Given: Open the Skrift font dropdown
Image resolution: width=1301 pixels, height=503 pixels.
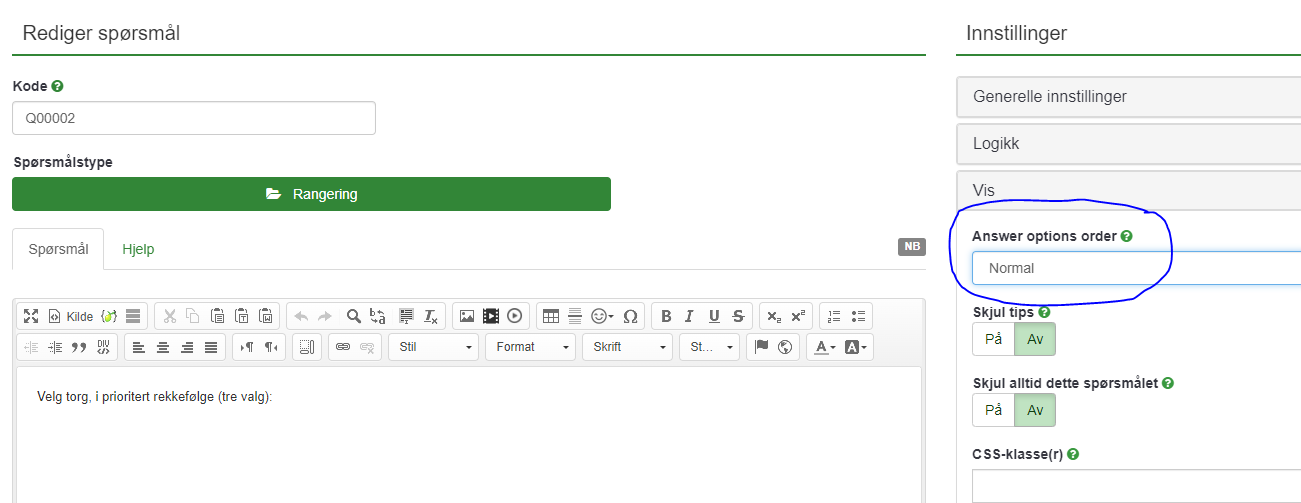Looking at the screenshot, I should [x=627, y=347].
